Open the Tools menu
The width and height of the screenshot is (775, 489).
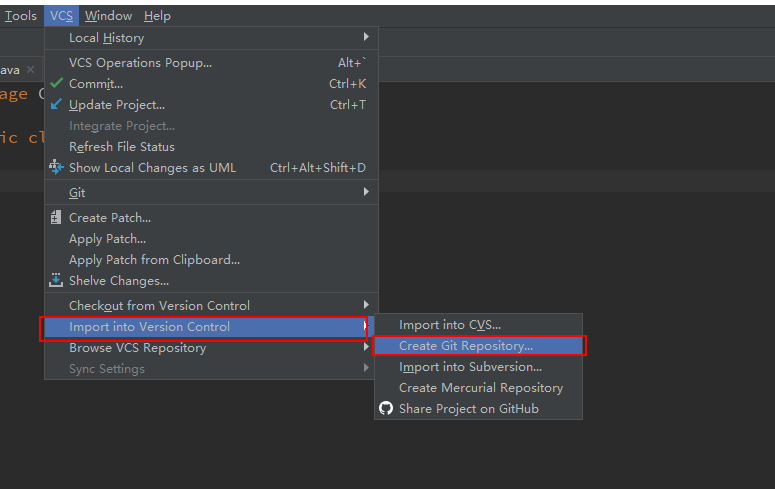click(x=20, y=16)
